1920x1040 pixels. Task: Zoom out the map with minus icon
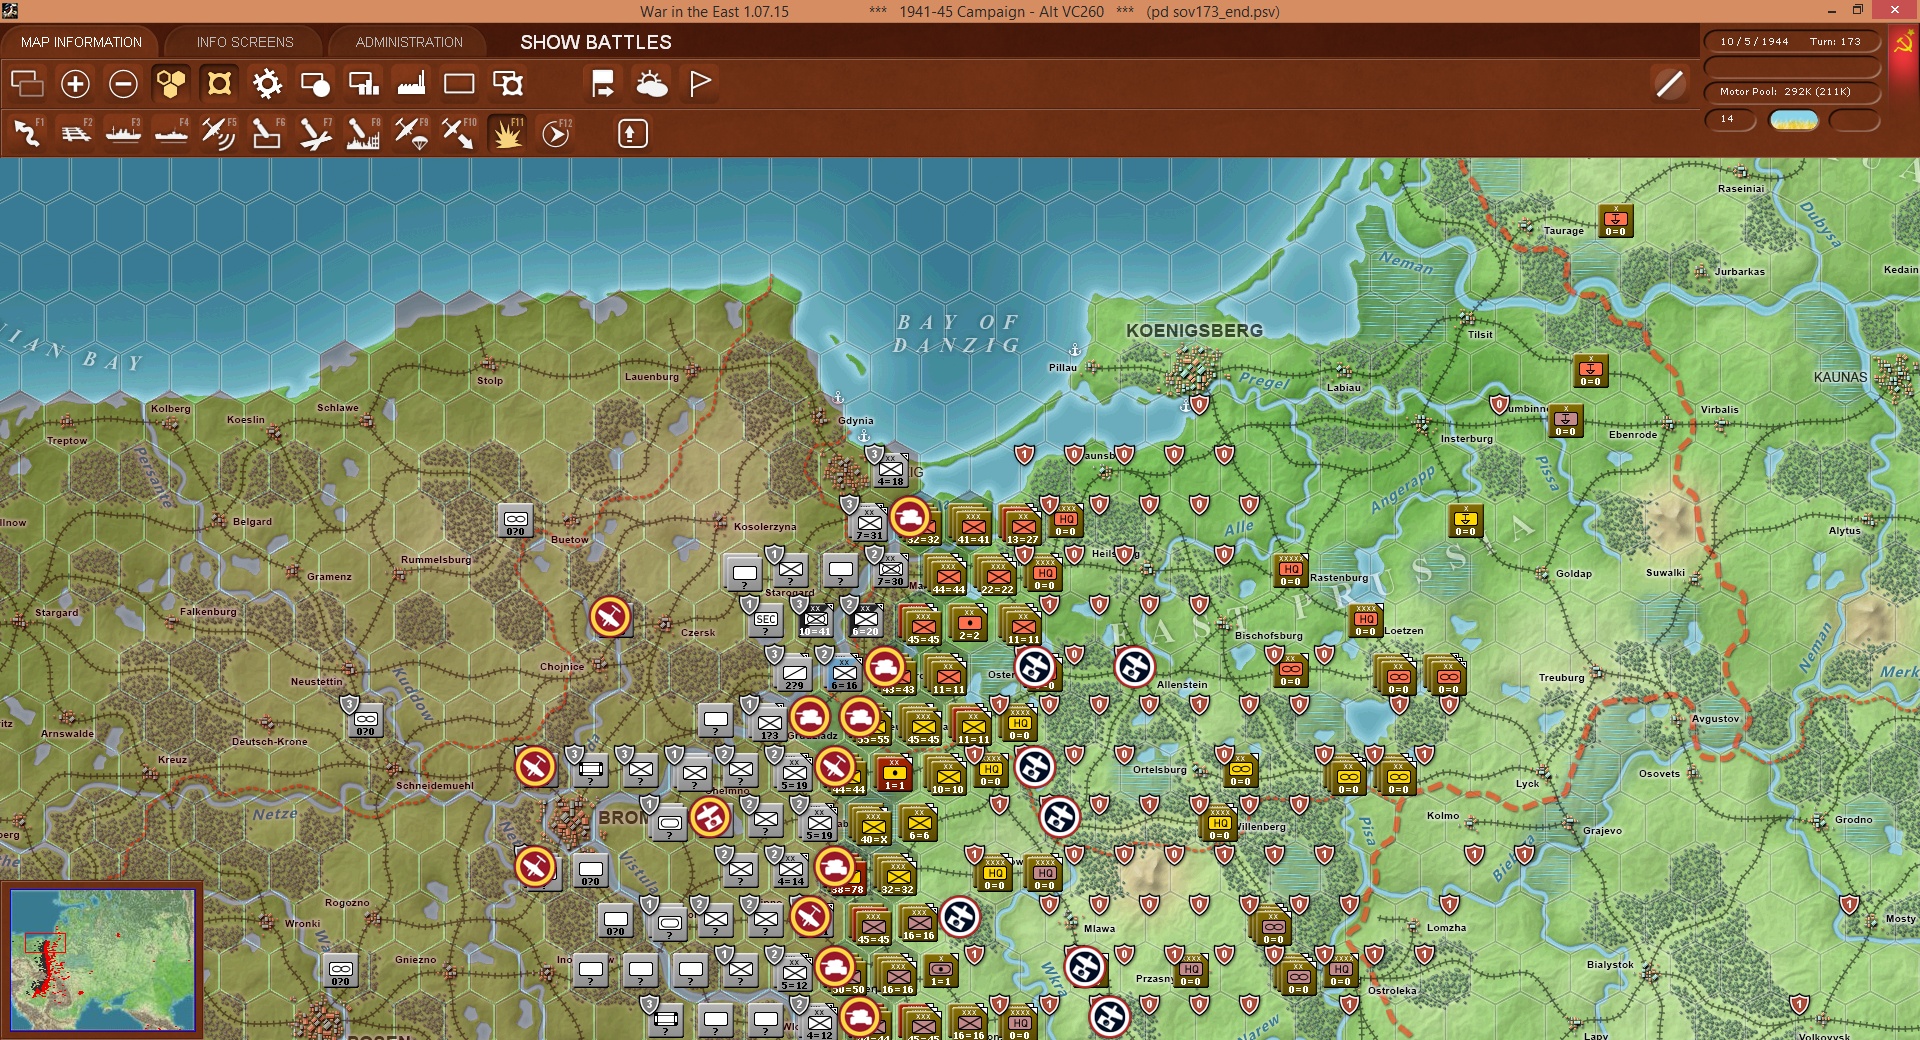tap(123, 84)
